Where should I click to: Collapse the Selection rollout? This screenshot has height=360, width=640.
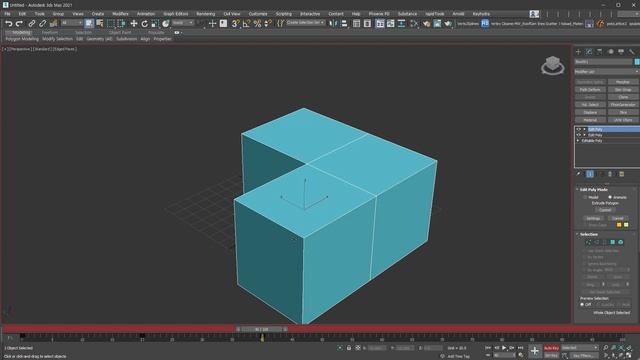[x=577, y=234]
